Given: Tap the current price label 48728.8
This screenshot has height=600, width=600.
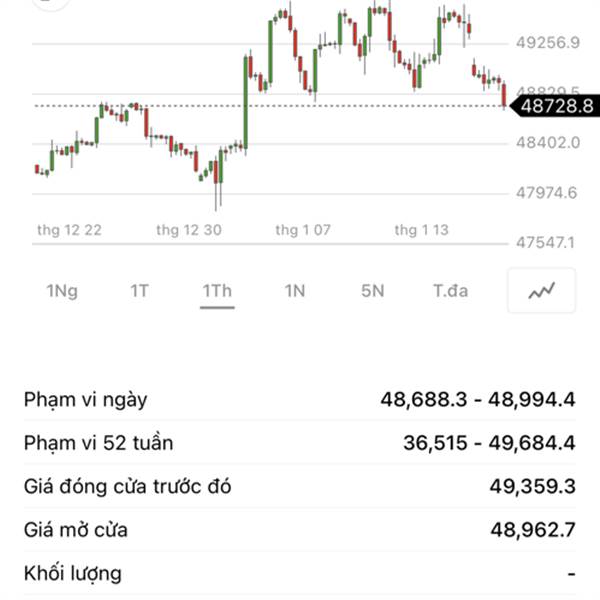Looking at the screenshot, I should [x=552, y=105].
